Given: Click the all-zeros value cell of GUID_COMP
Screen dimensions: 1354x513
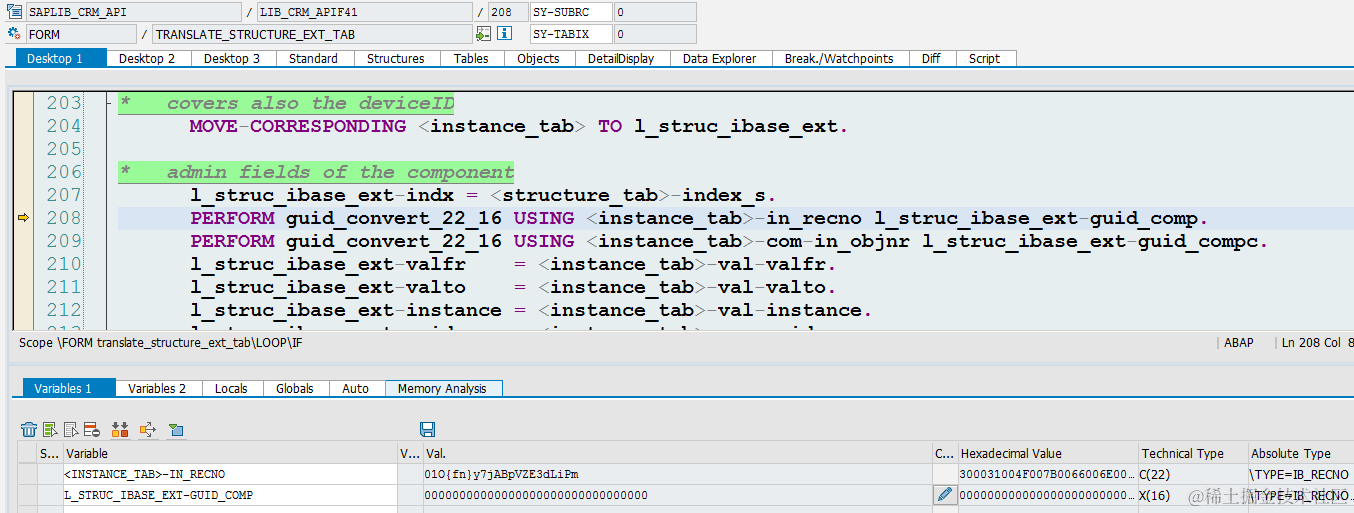Looking at the screenshot, I should [677, 495].
